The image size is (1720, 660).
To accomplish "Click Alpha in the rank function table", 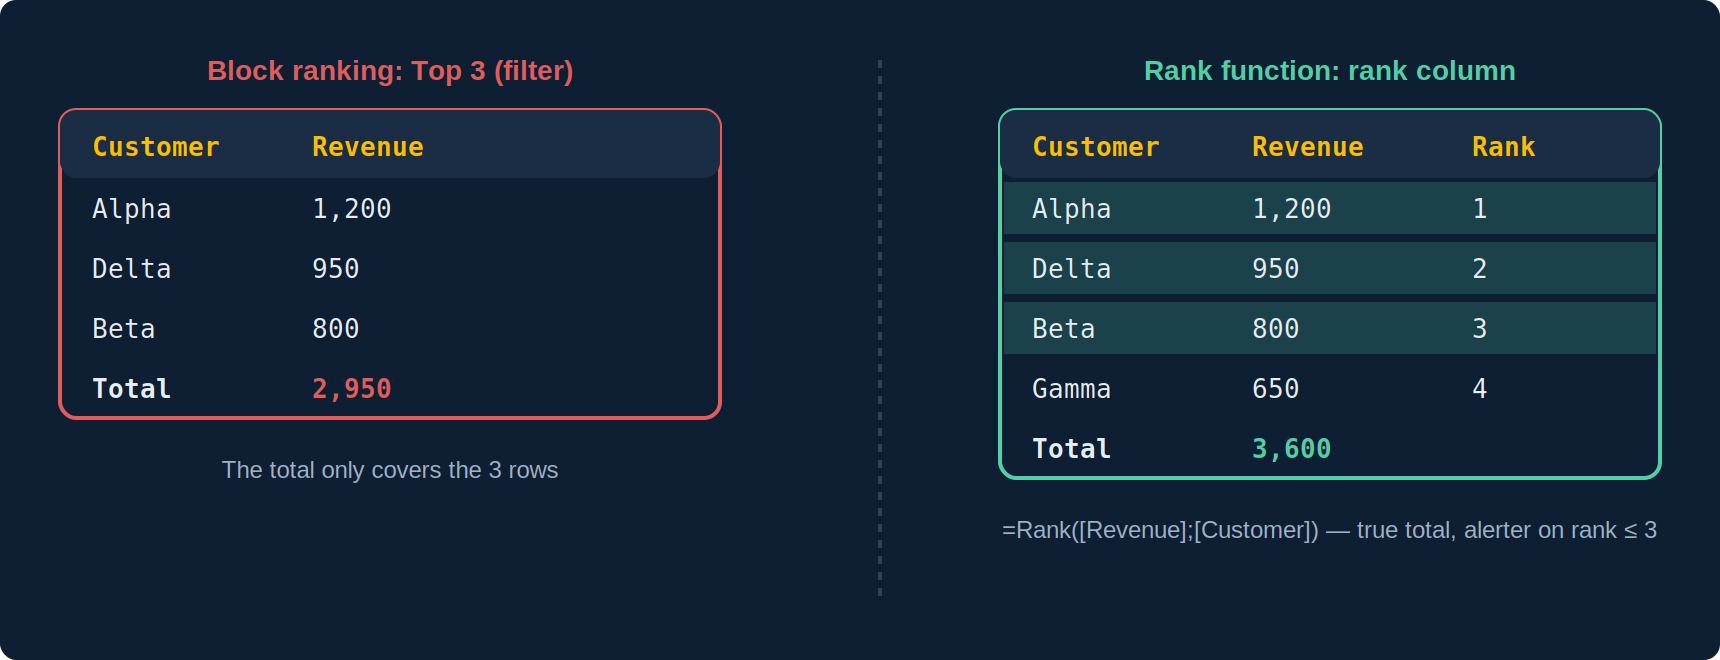I will 1072,209.
